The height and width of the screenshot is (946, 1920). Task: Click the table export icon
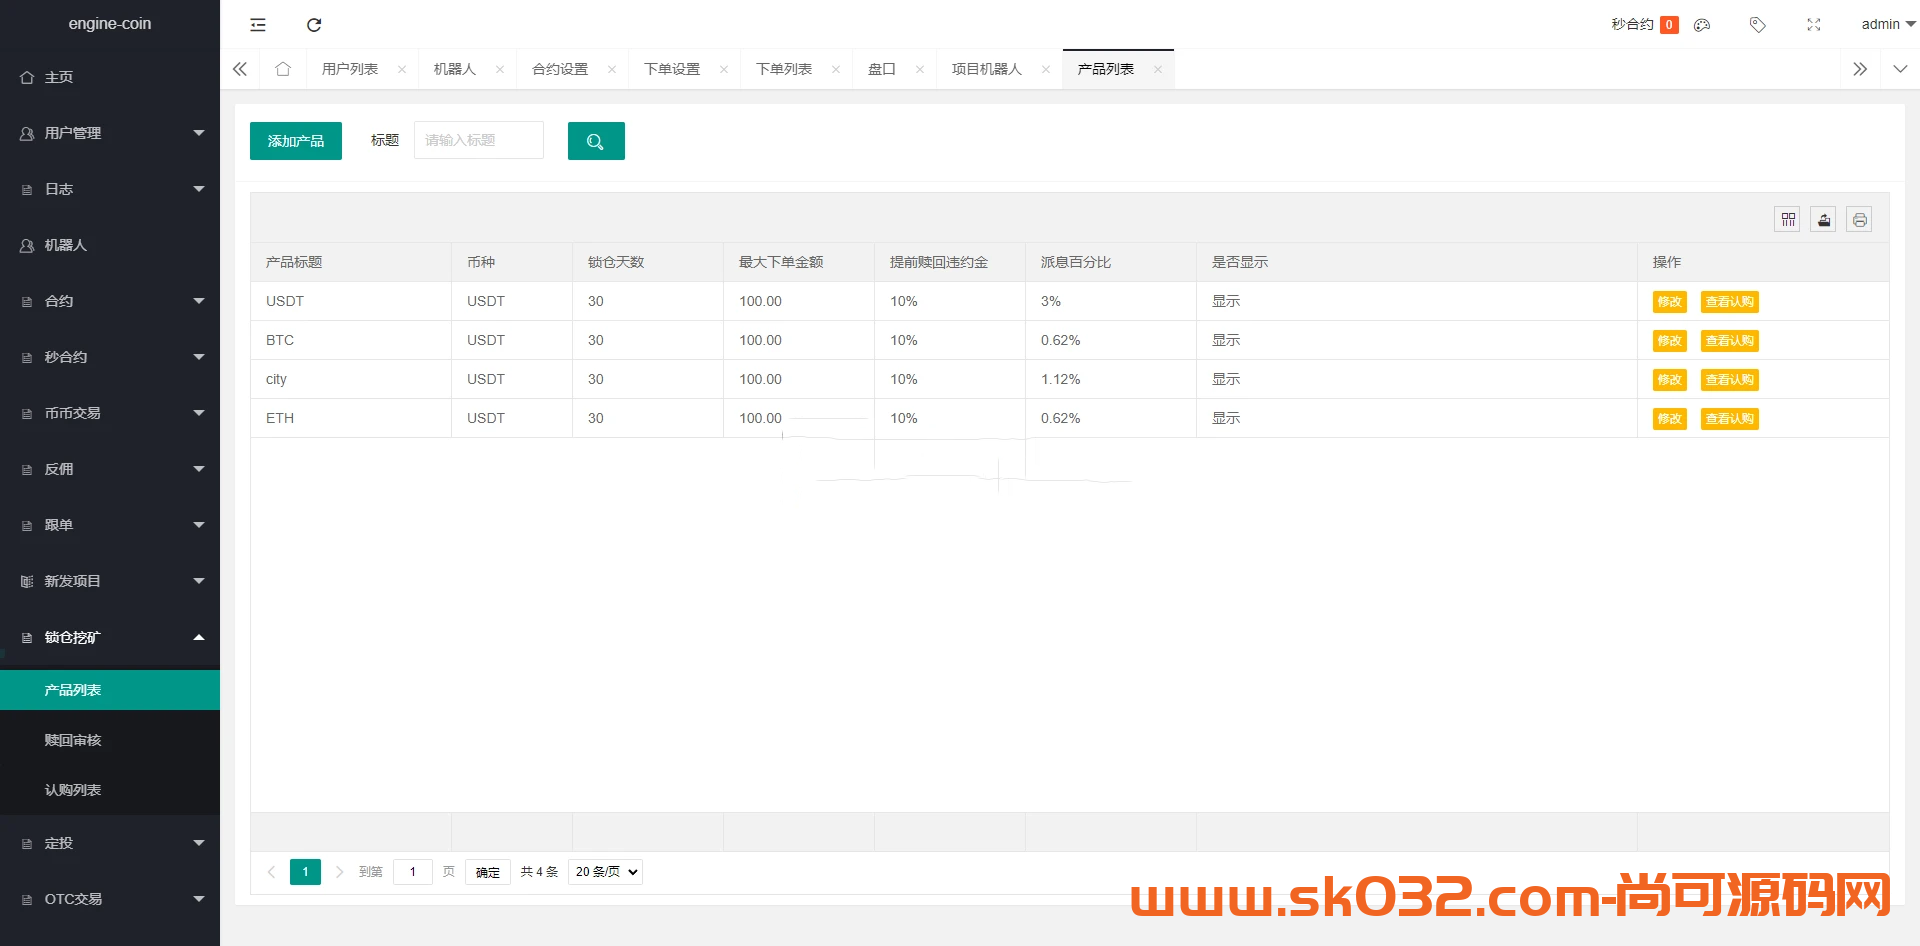(x=1824, y=220)
